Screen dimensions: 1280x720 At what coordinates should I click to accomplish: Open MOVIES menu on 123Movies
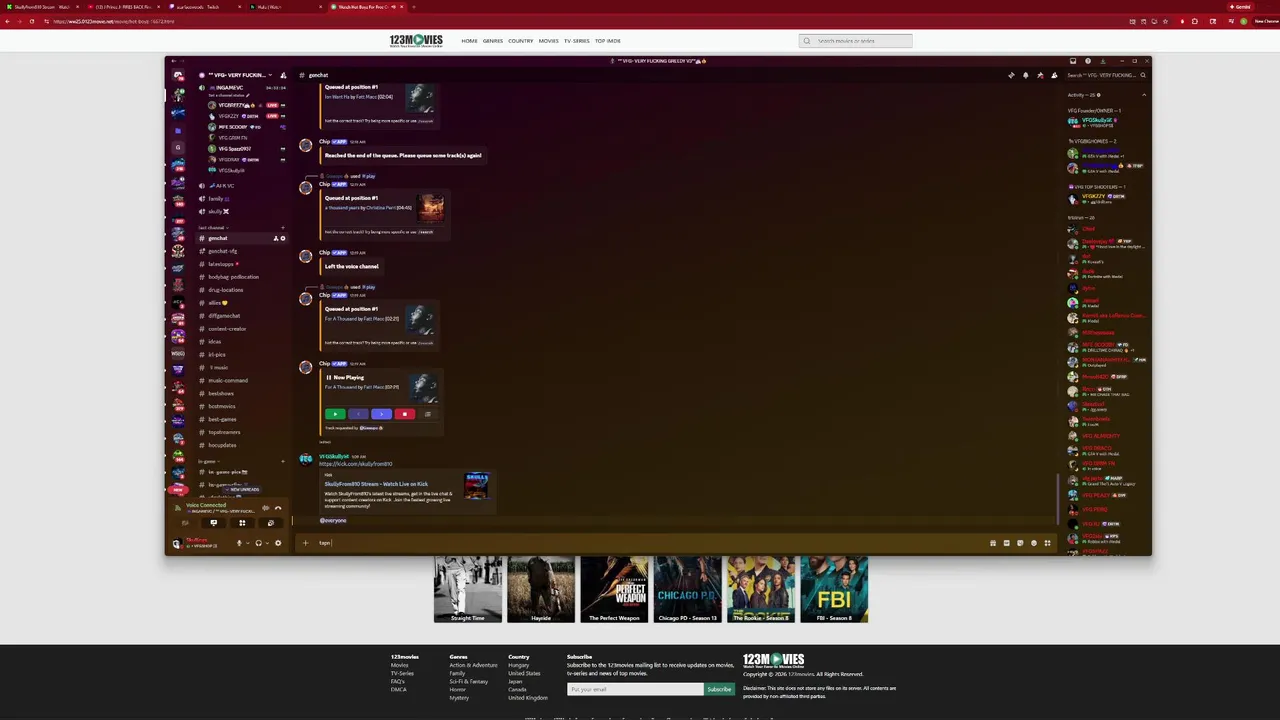point(548,41)
